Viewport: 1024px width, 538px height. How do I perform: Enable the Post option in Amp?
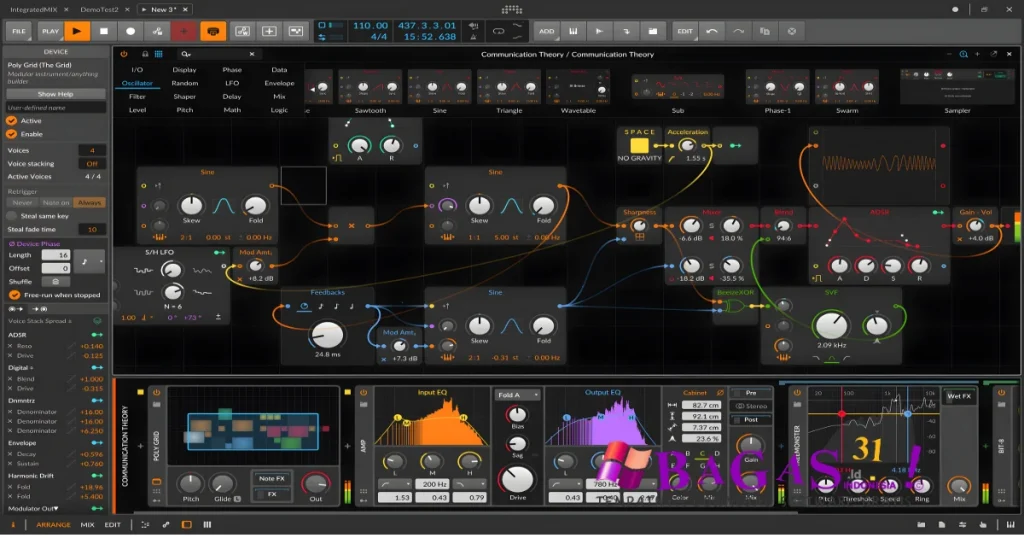[751, 420]
